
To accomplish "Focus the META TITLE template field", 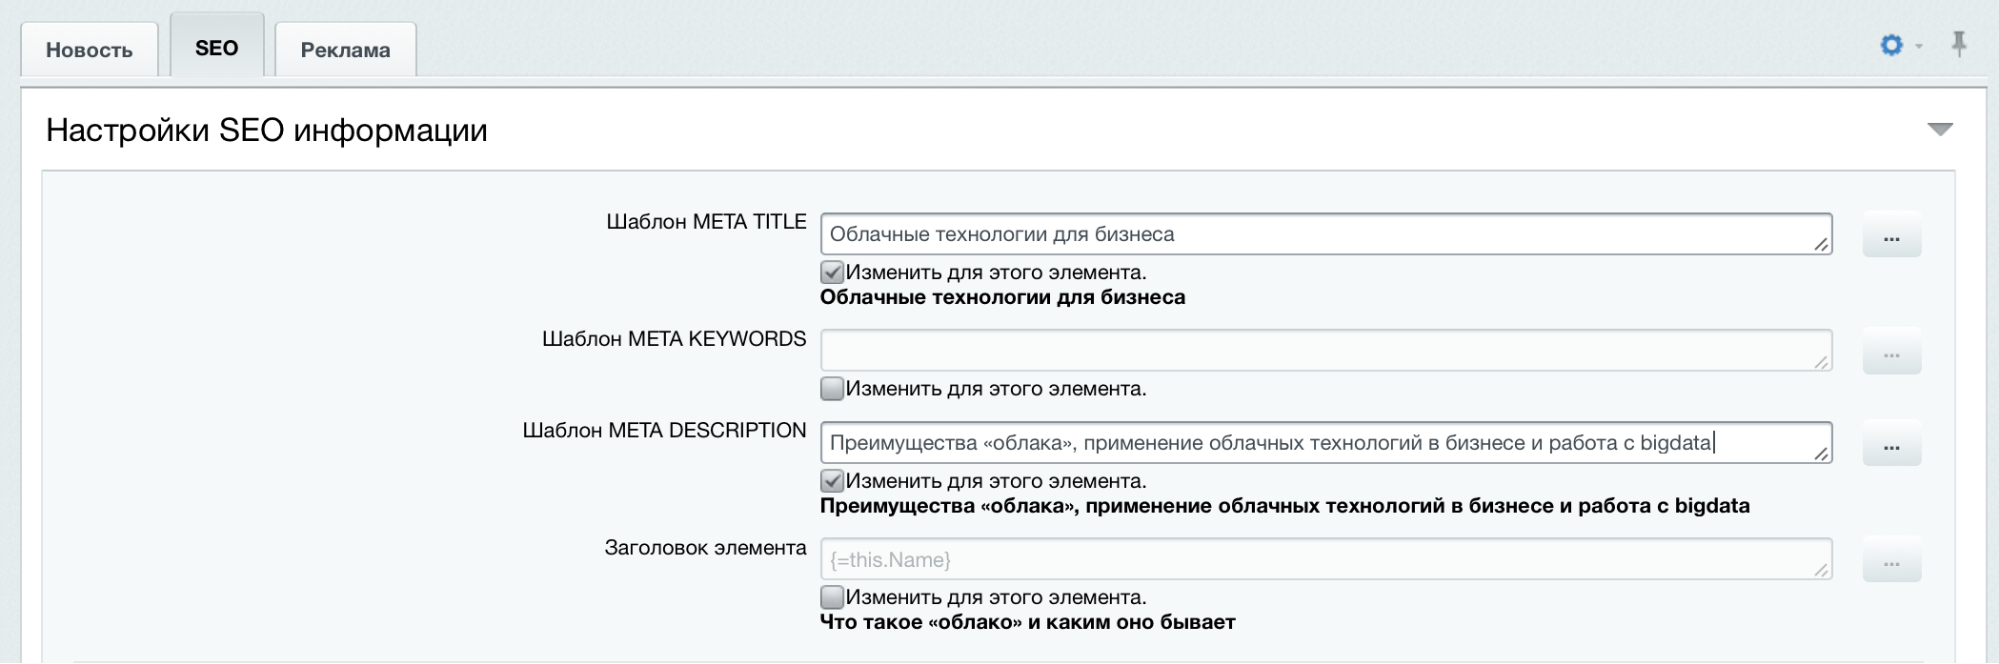I will tap(1326, 234).
